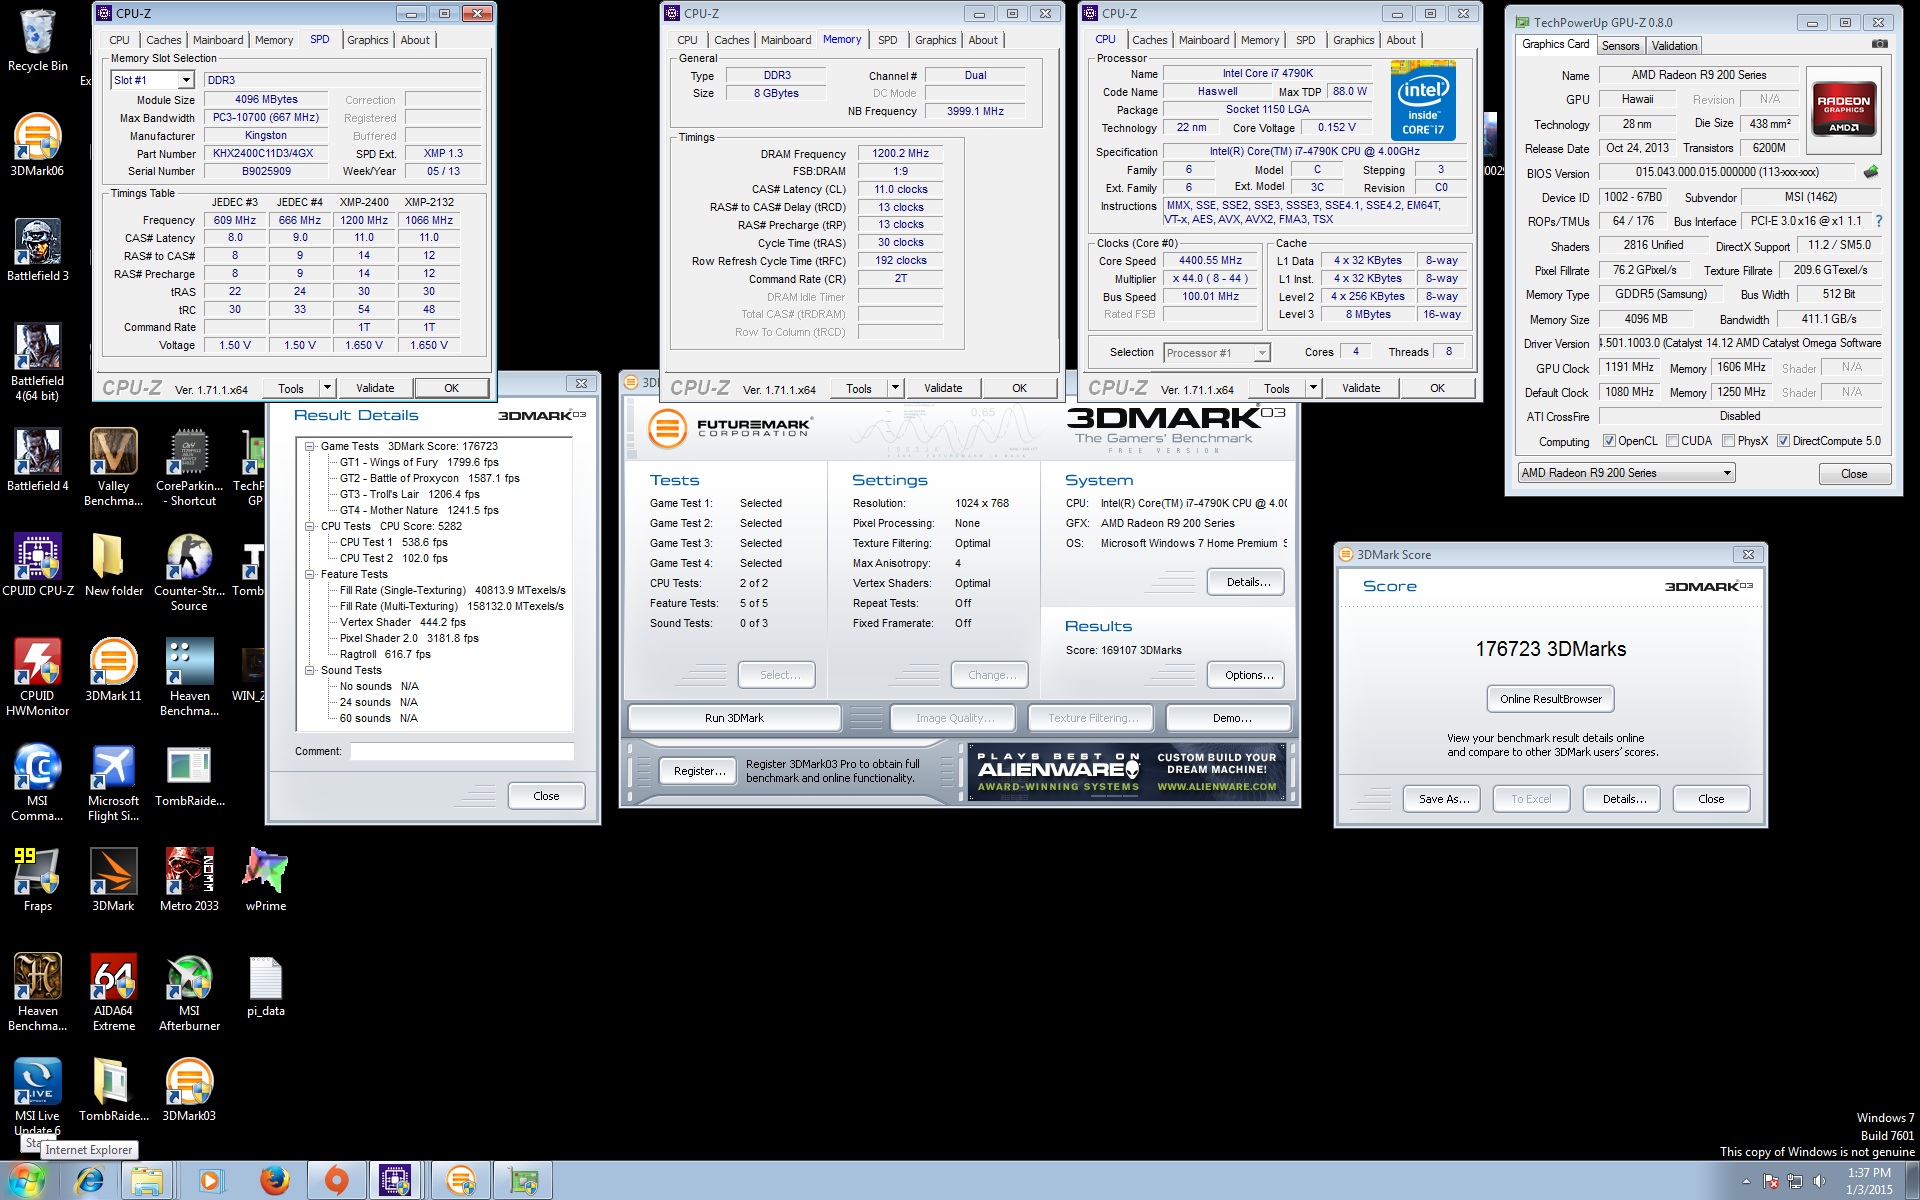Click the GPU-Z screenshot camera icon
The height and width of the screenshot is (1200, 1920).
1879,44
